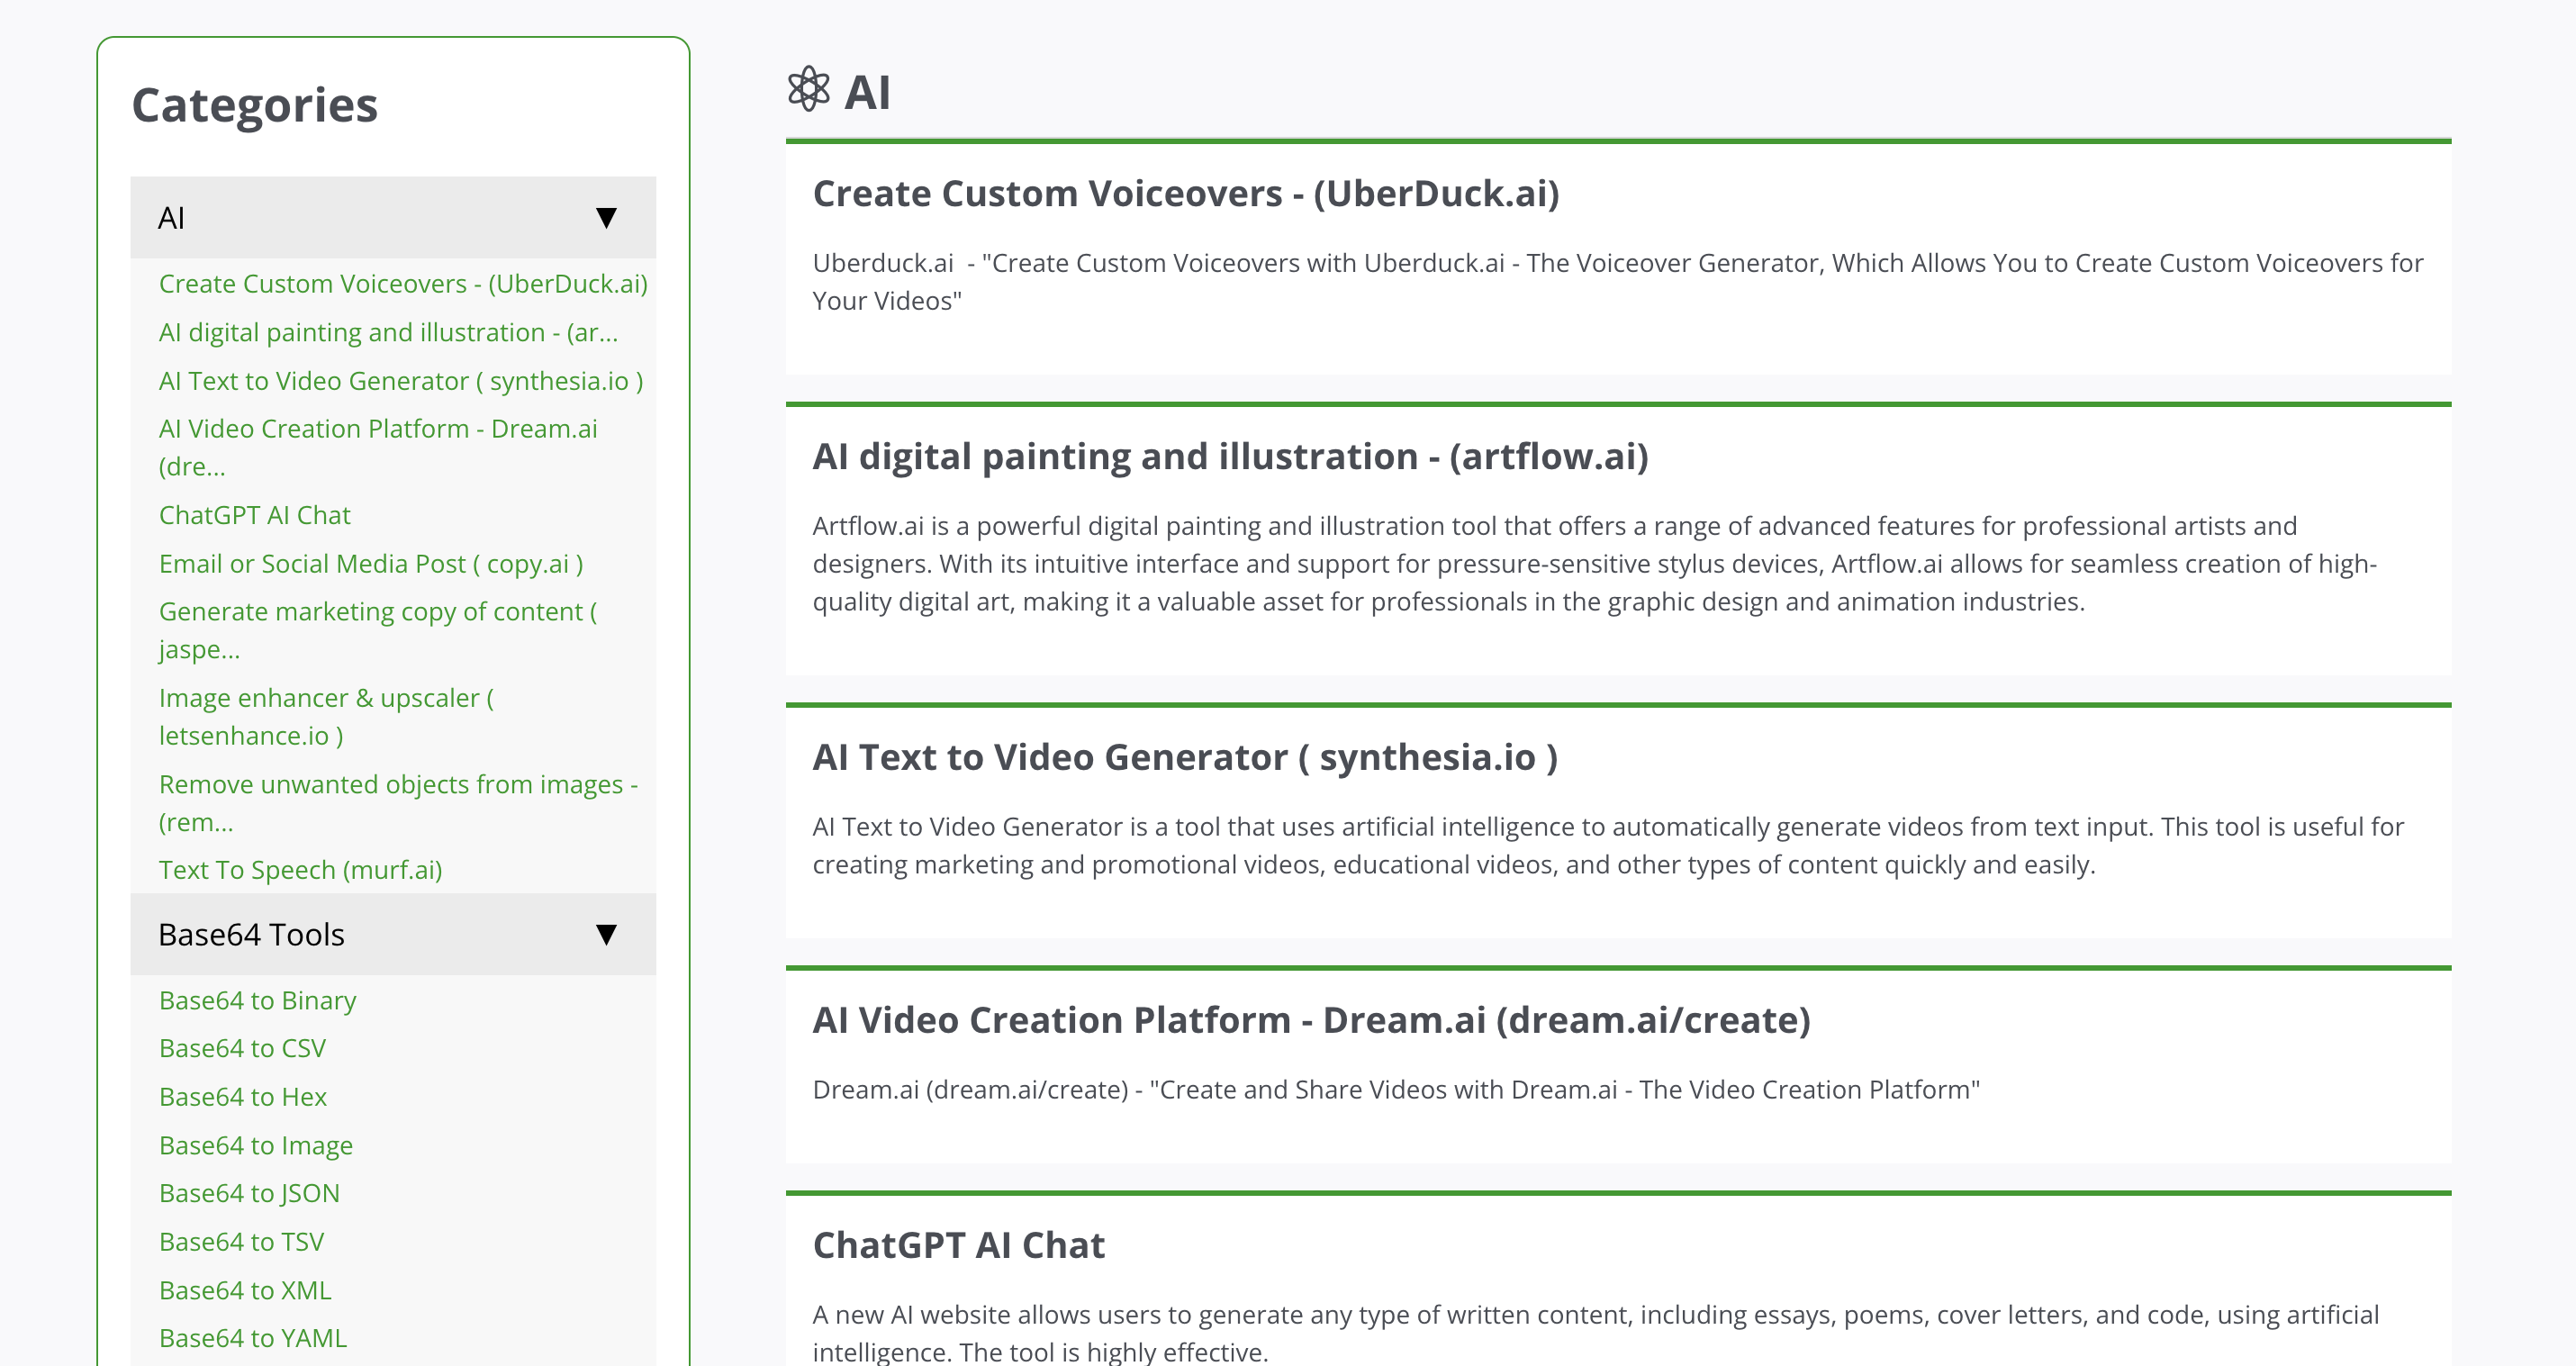Open Base64 to Binary tool link
Image resolution: width=2576 pixels, height=1366 pixels.
click(257, 1000)
